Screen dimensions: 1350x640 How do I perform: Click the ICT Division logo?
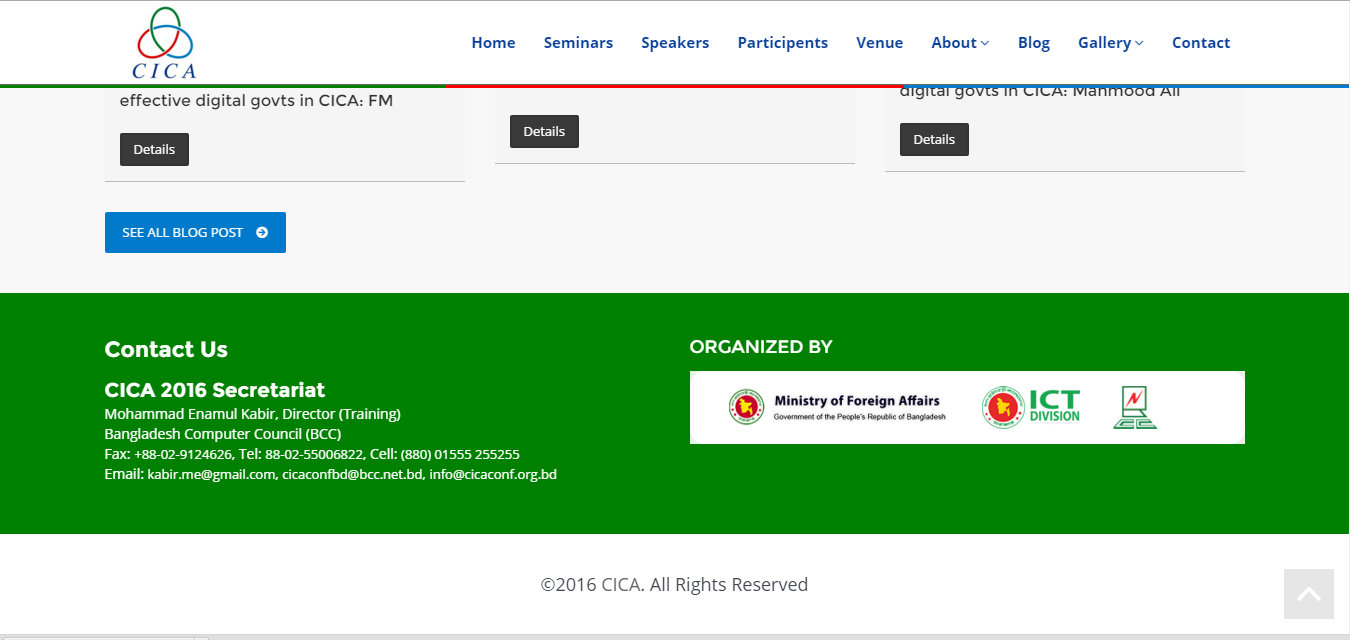1031,407
